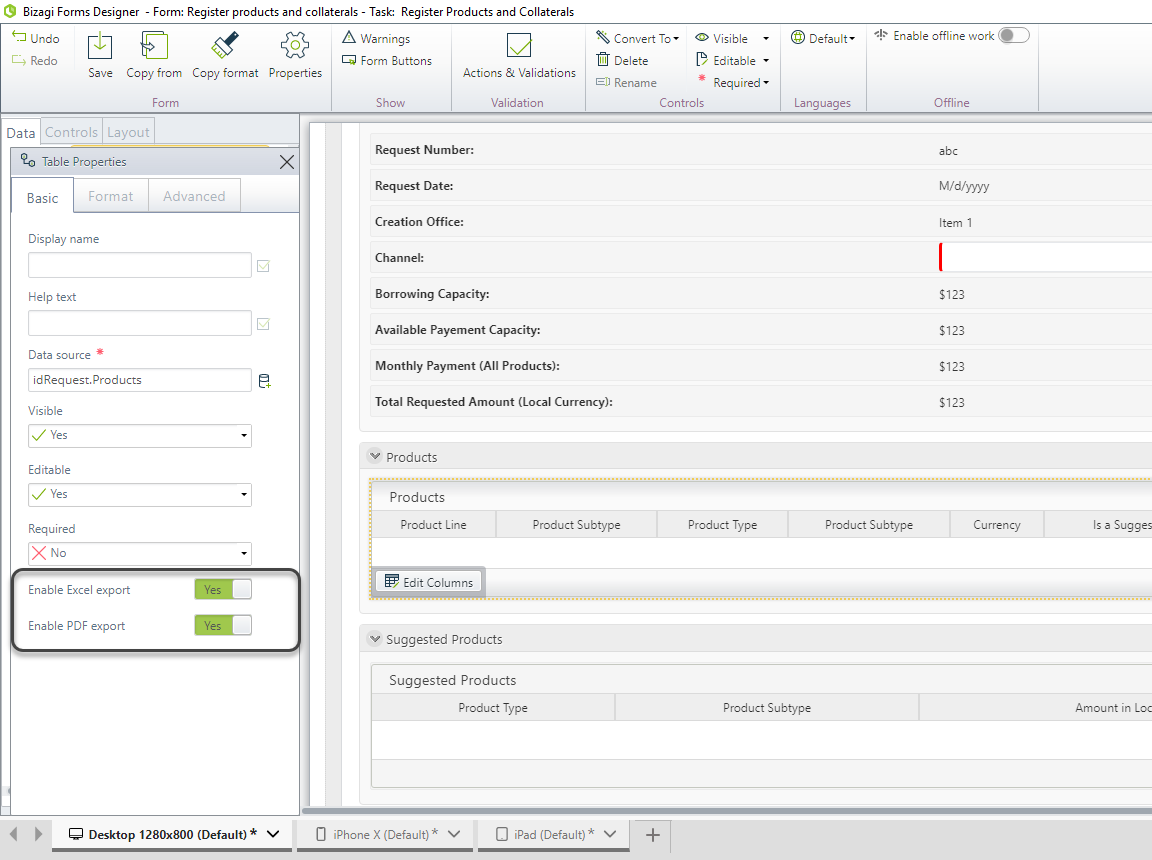Turn off Enable Excel export
Screen dimensions: 1152x860
coord(223,589)
